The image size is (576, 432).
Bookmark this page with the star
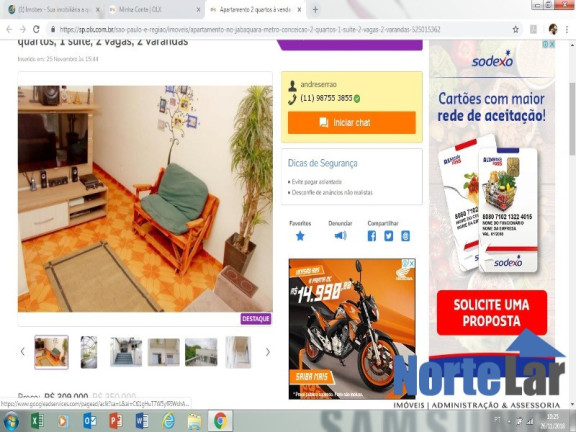[x=515, y=29]
